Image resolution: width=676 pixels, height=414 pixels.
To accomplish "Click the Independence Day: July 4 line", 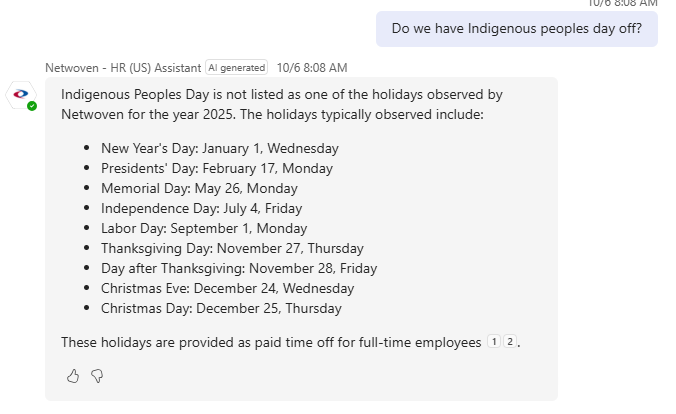I will tap(201, 208).
